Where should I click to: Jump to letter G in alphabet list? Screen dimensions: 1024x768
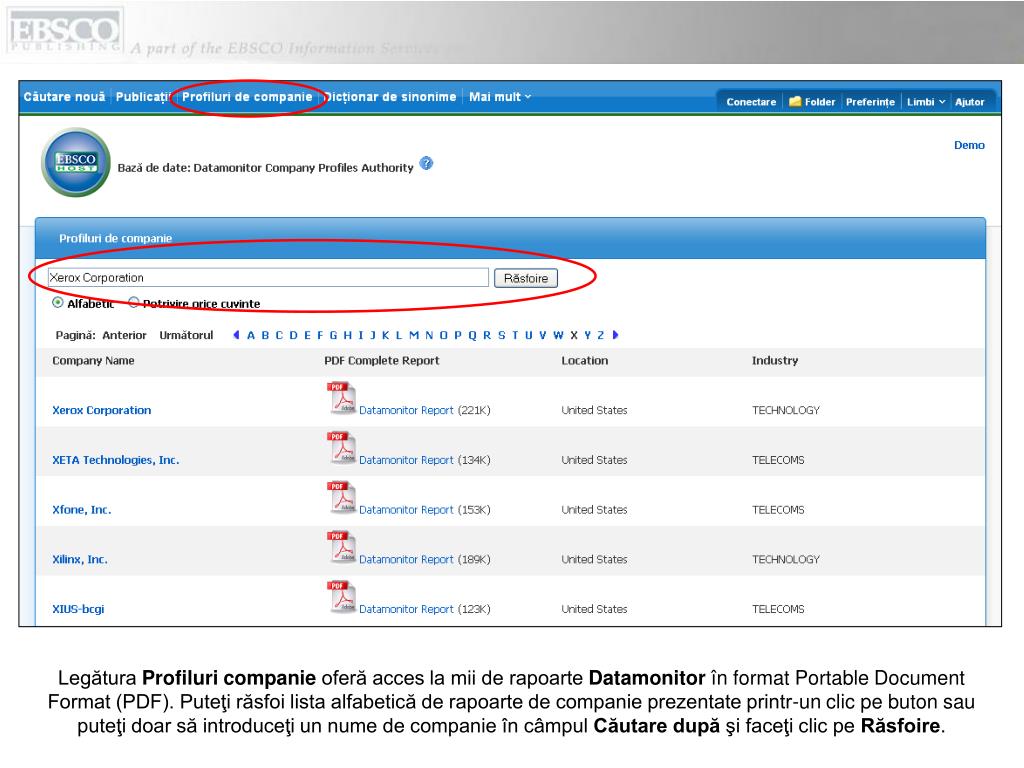tap(333, 335)
